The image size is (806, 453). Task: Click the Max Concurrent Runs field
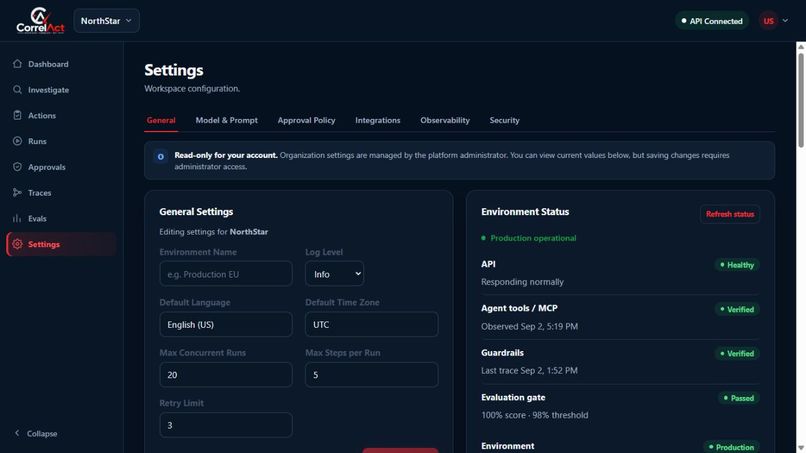226,375
